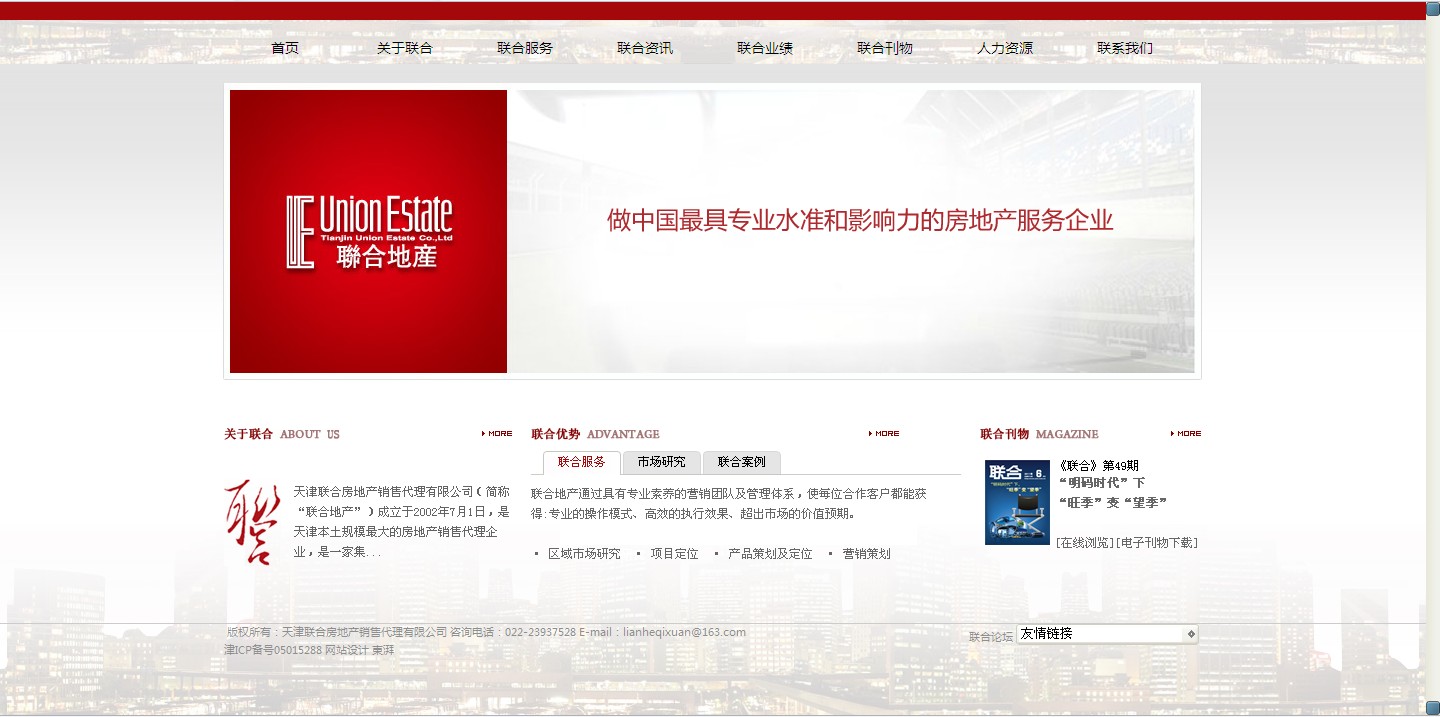Click the [电子刊物下载] download link

(1156, 543)
